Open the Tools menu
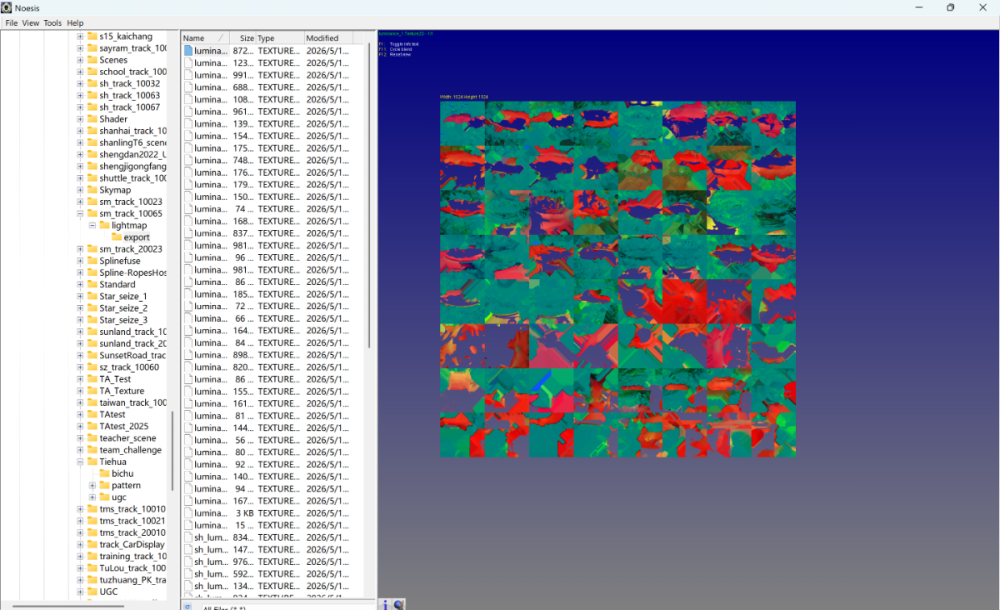 click(x=52, y=23)
